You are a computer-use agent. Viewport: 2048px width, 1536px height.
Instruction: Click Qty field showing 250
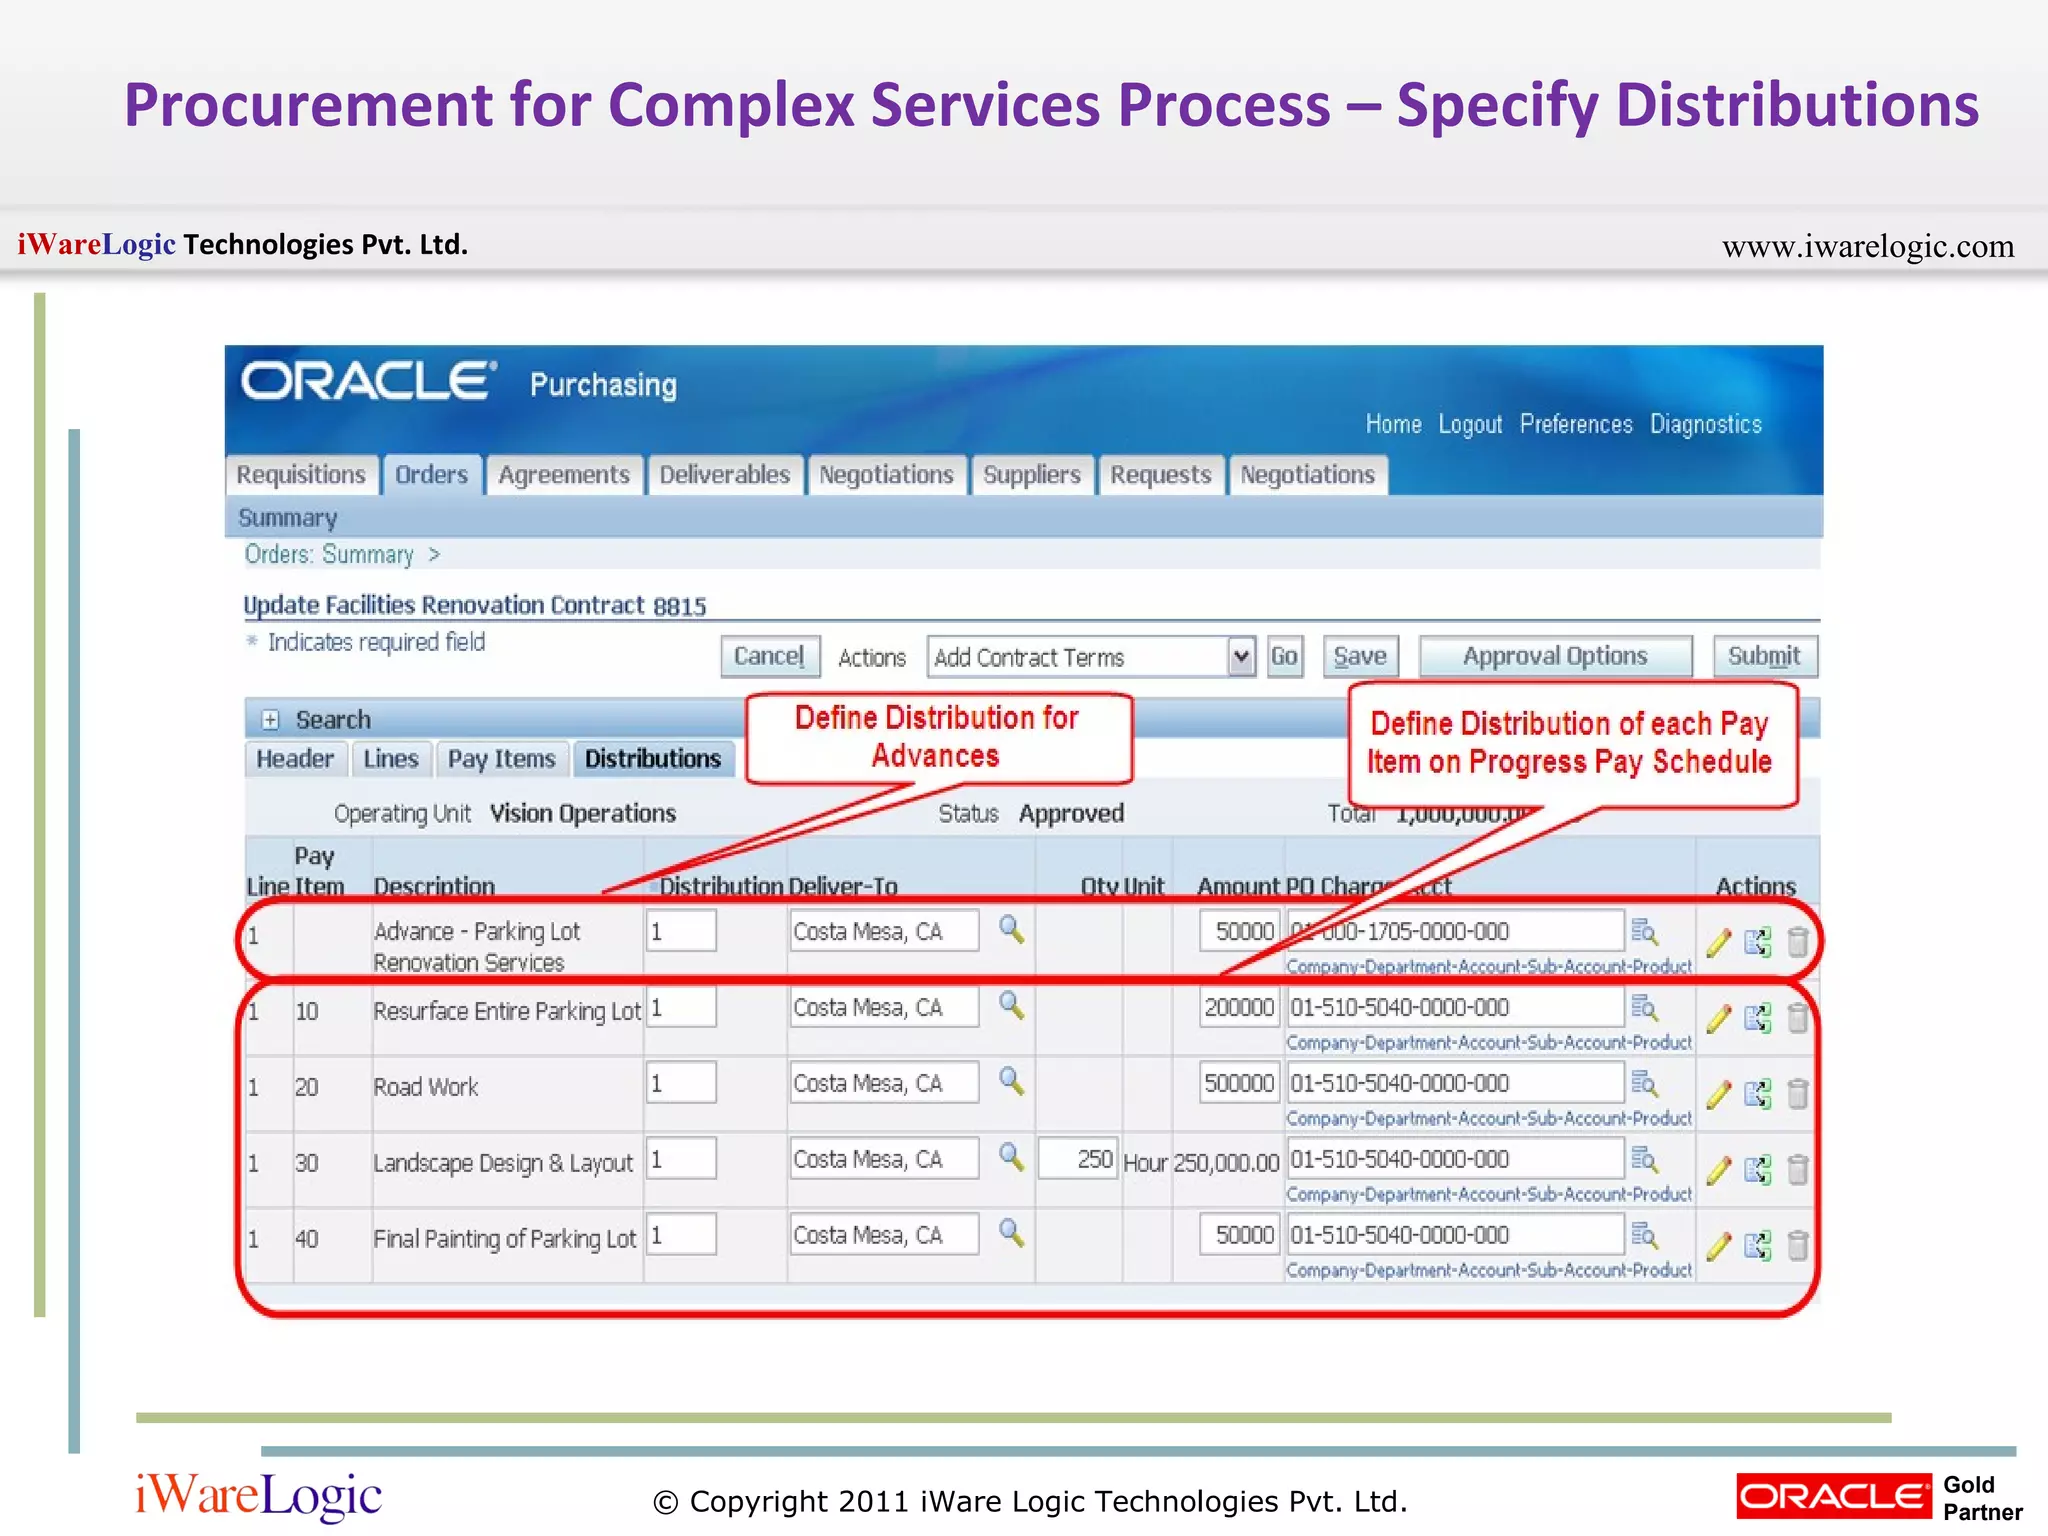coord(1078,1159)
